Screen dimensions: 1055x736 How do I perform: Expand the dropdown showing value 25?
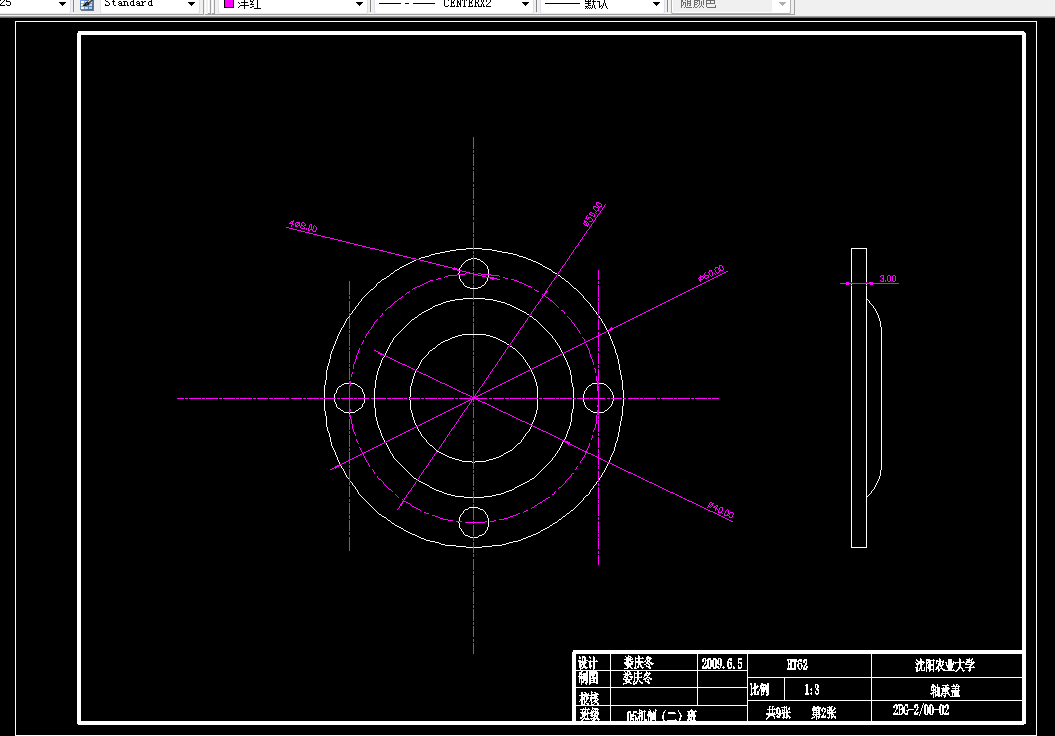tap(63, 4)
